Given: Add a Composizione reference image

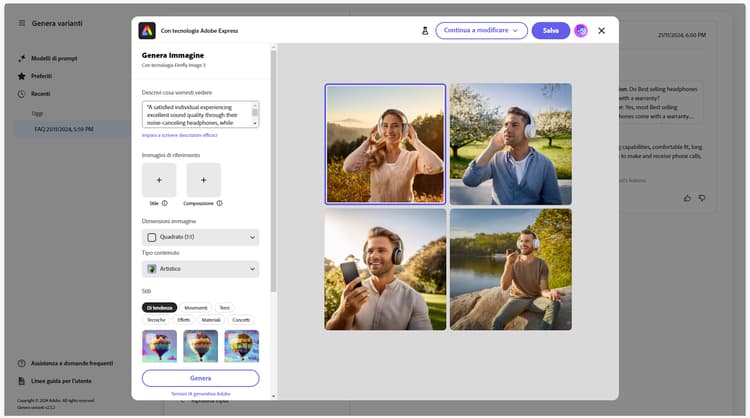Looking at the screenshot, I should (x=204, y=180).
